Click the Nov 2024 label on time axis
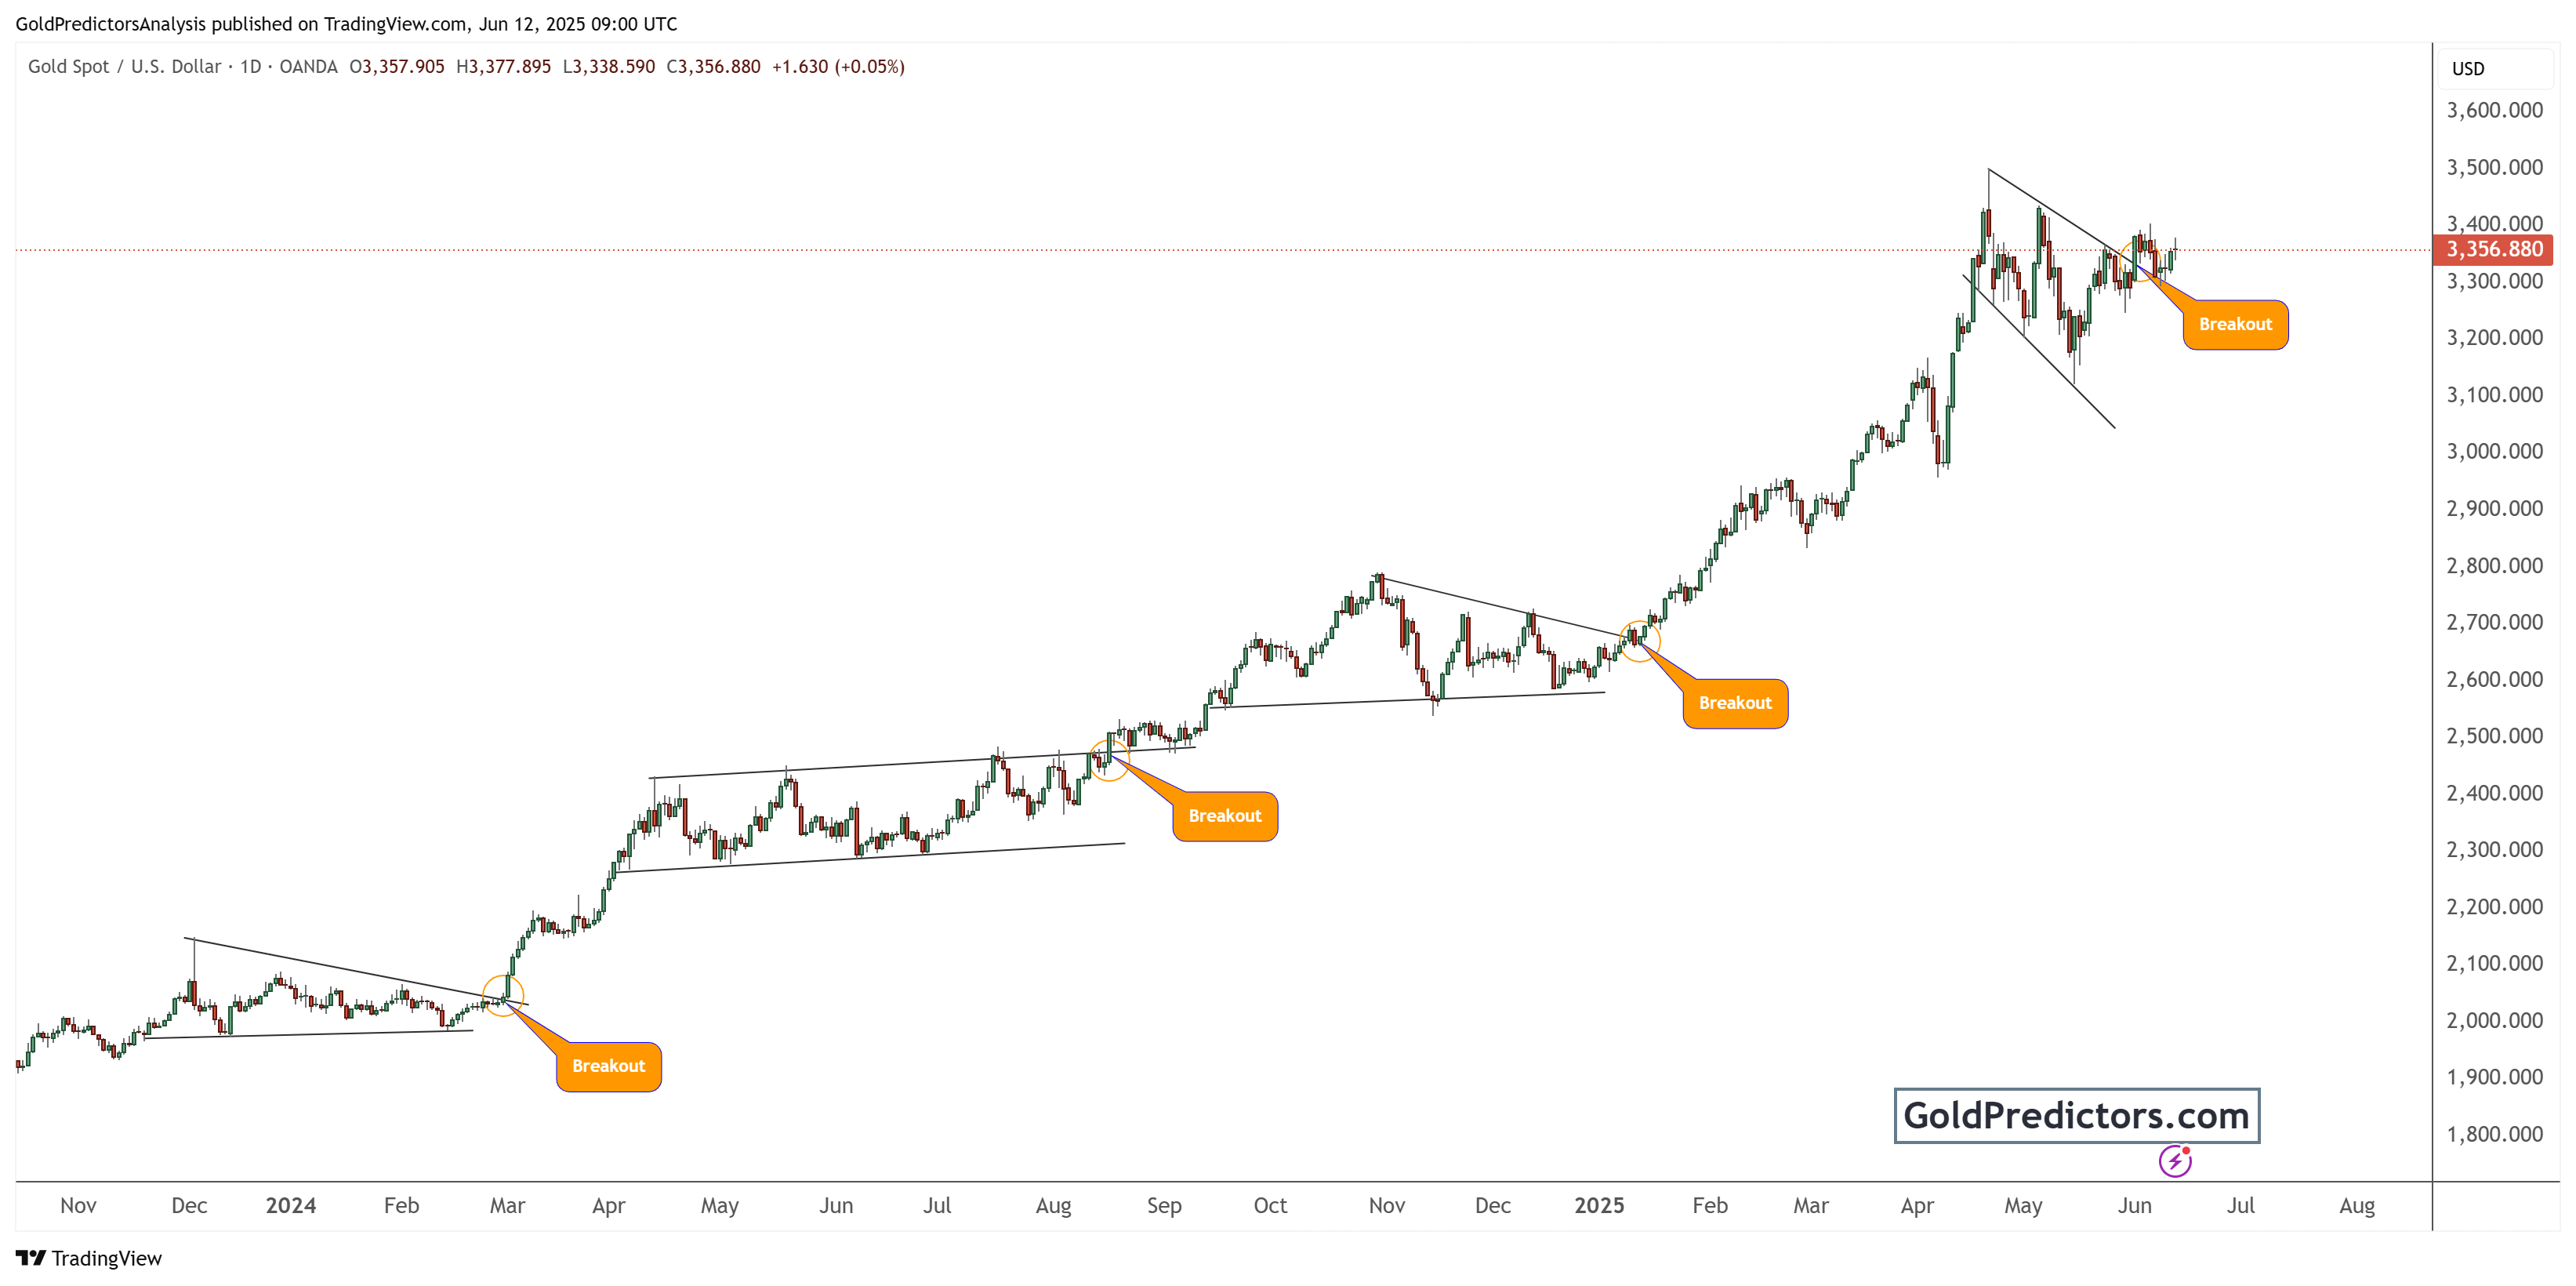Screen dimensions: 2576x1286 coord(1386,1205)
